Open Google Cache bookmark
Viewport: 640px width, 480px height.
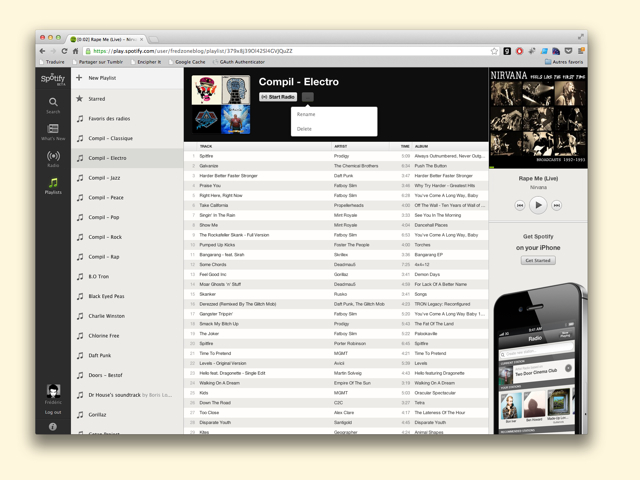coord(187,62)
